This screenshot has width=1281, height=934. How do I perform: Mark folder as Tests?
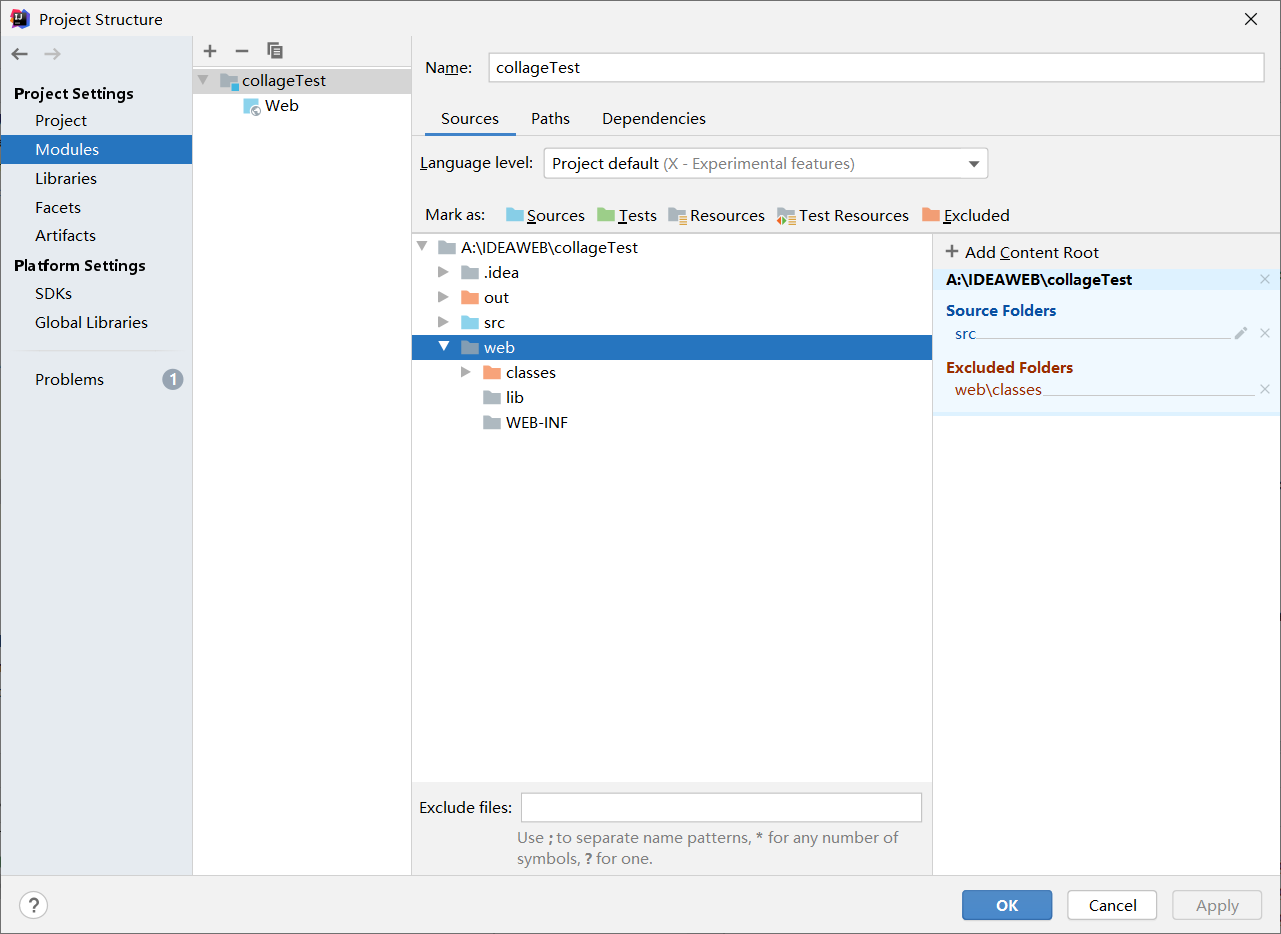(x=627, y=215)
